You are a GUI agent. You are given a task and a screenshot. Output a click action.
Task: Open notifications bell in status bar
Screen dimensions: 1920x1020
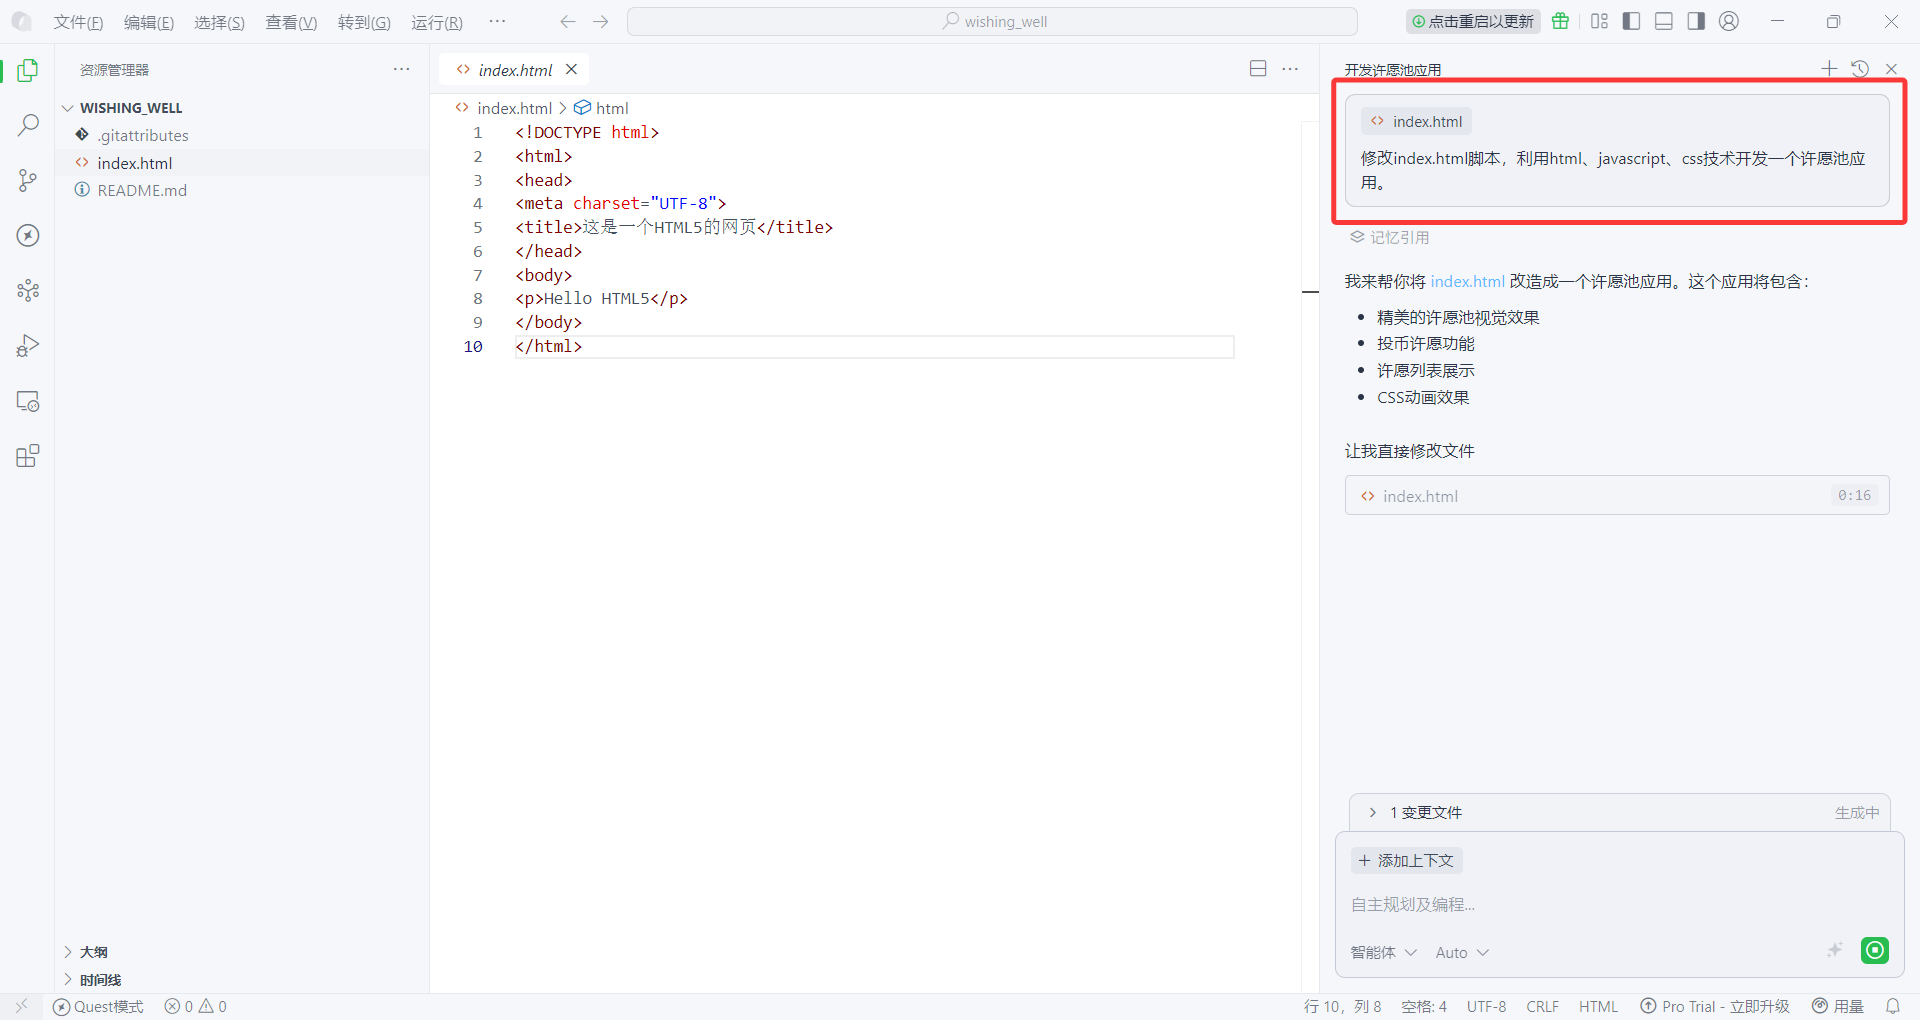(1892, 1006)
